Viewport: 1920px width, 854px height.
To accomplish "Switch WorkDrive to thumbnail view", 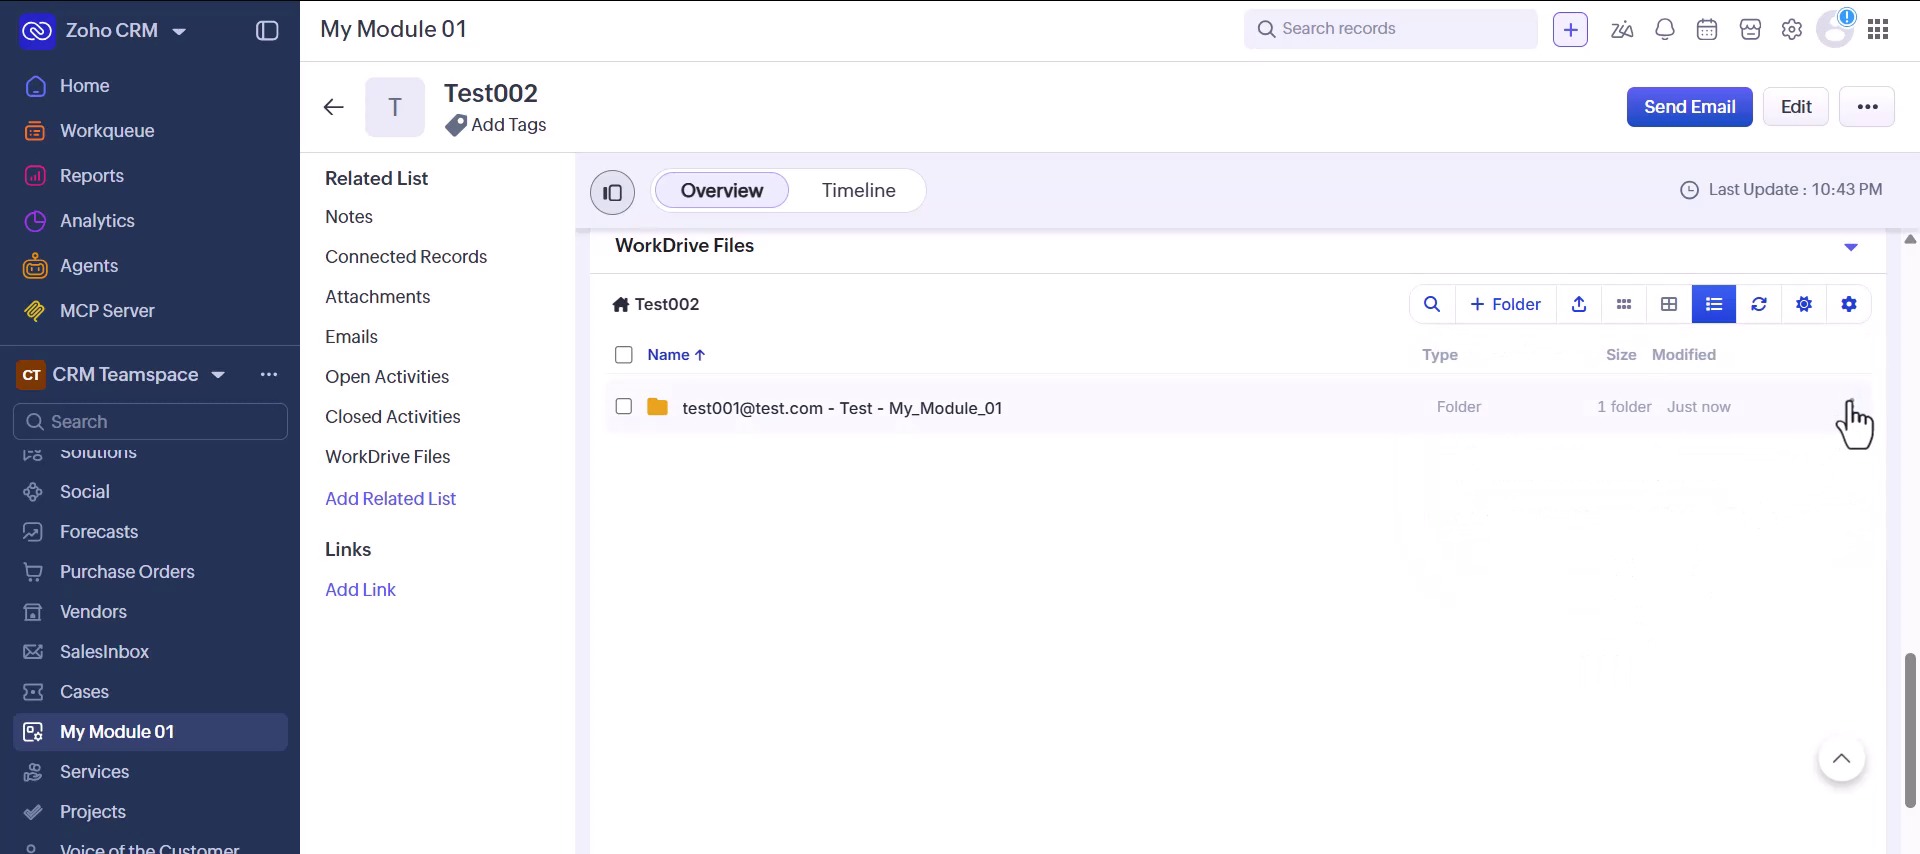I will point(1624,304).
